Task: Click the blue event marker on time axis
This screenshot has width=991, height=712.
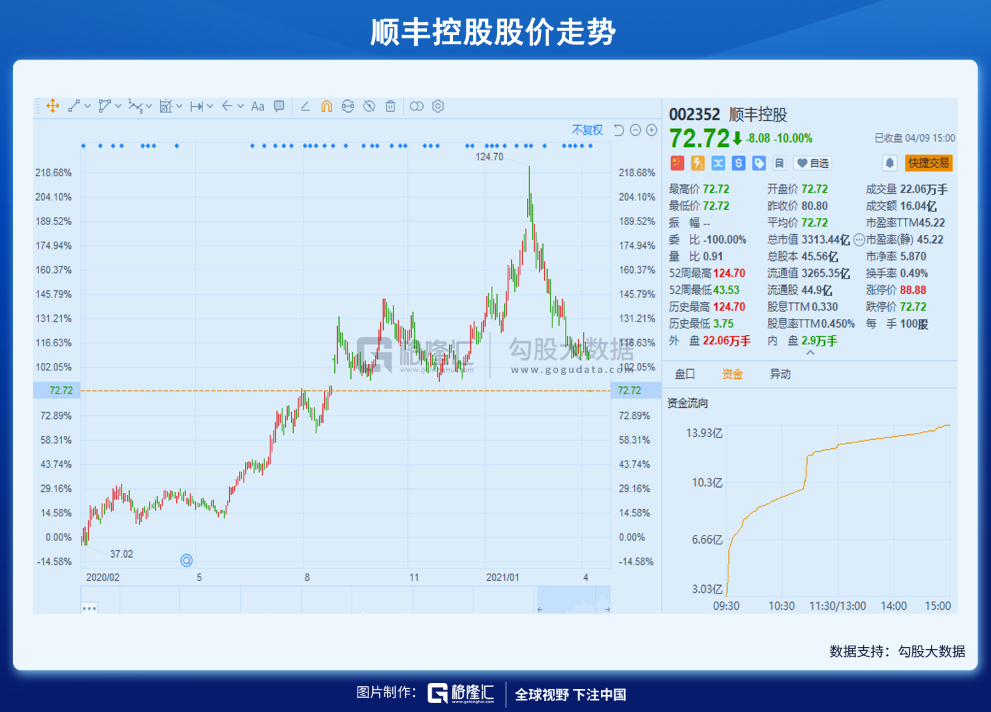Action: click(x=186, y=560)
